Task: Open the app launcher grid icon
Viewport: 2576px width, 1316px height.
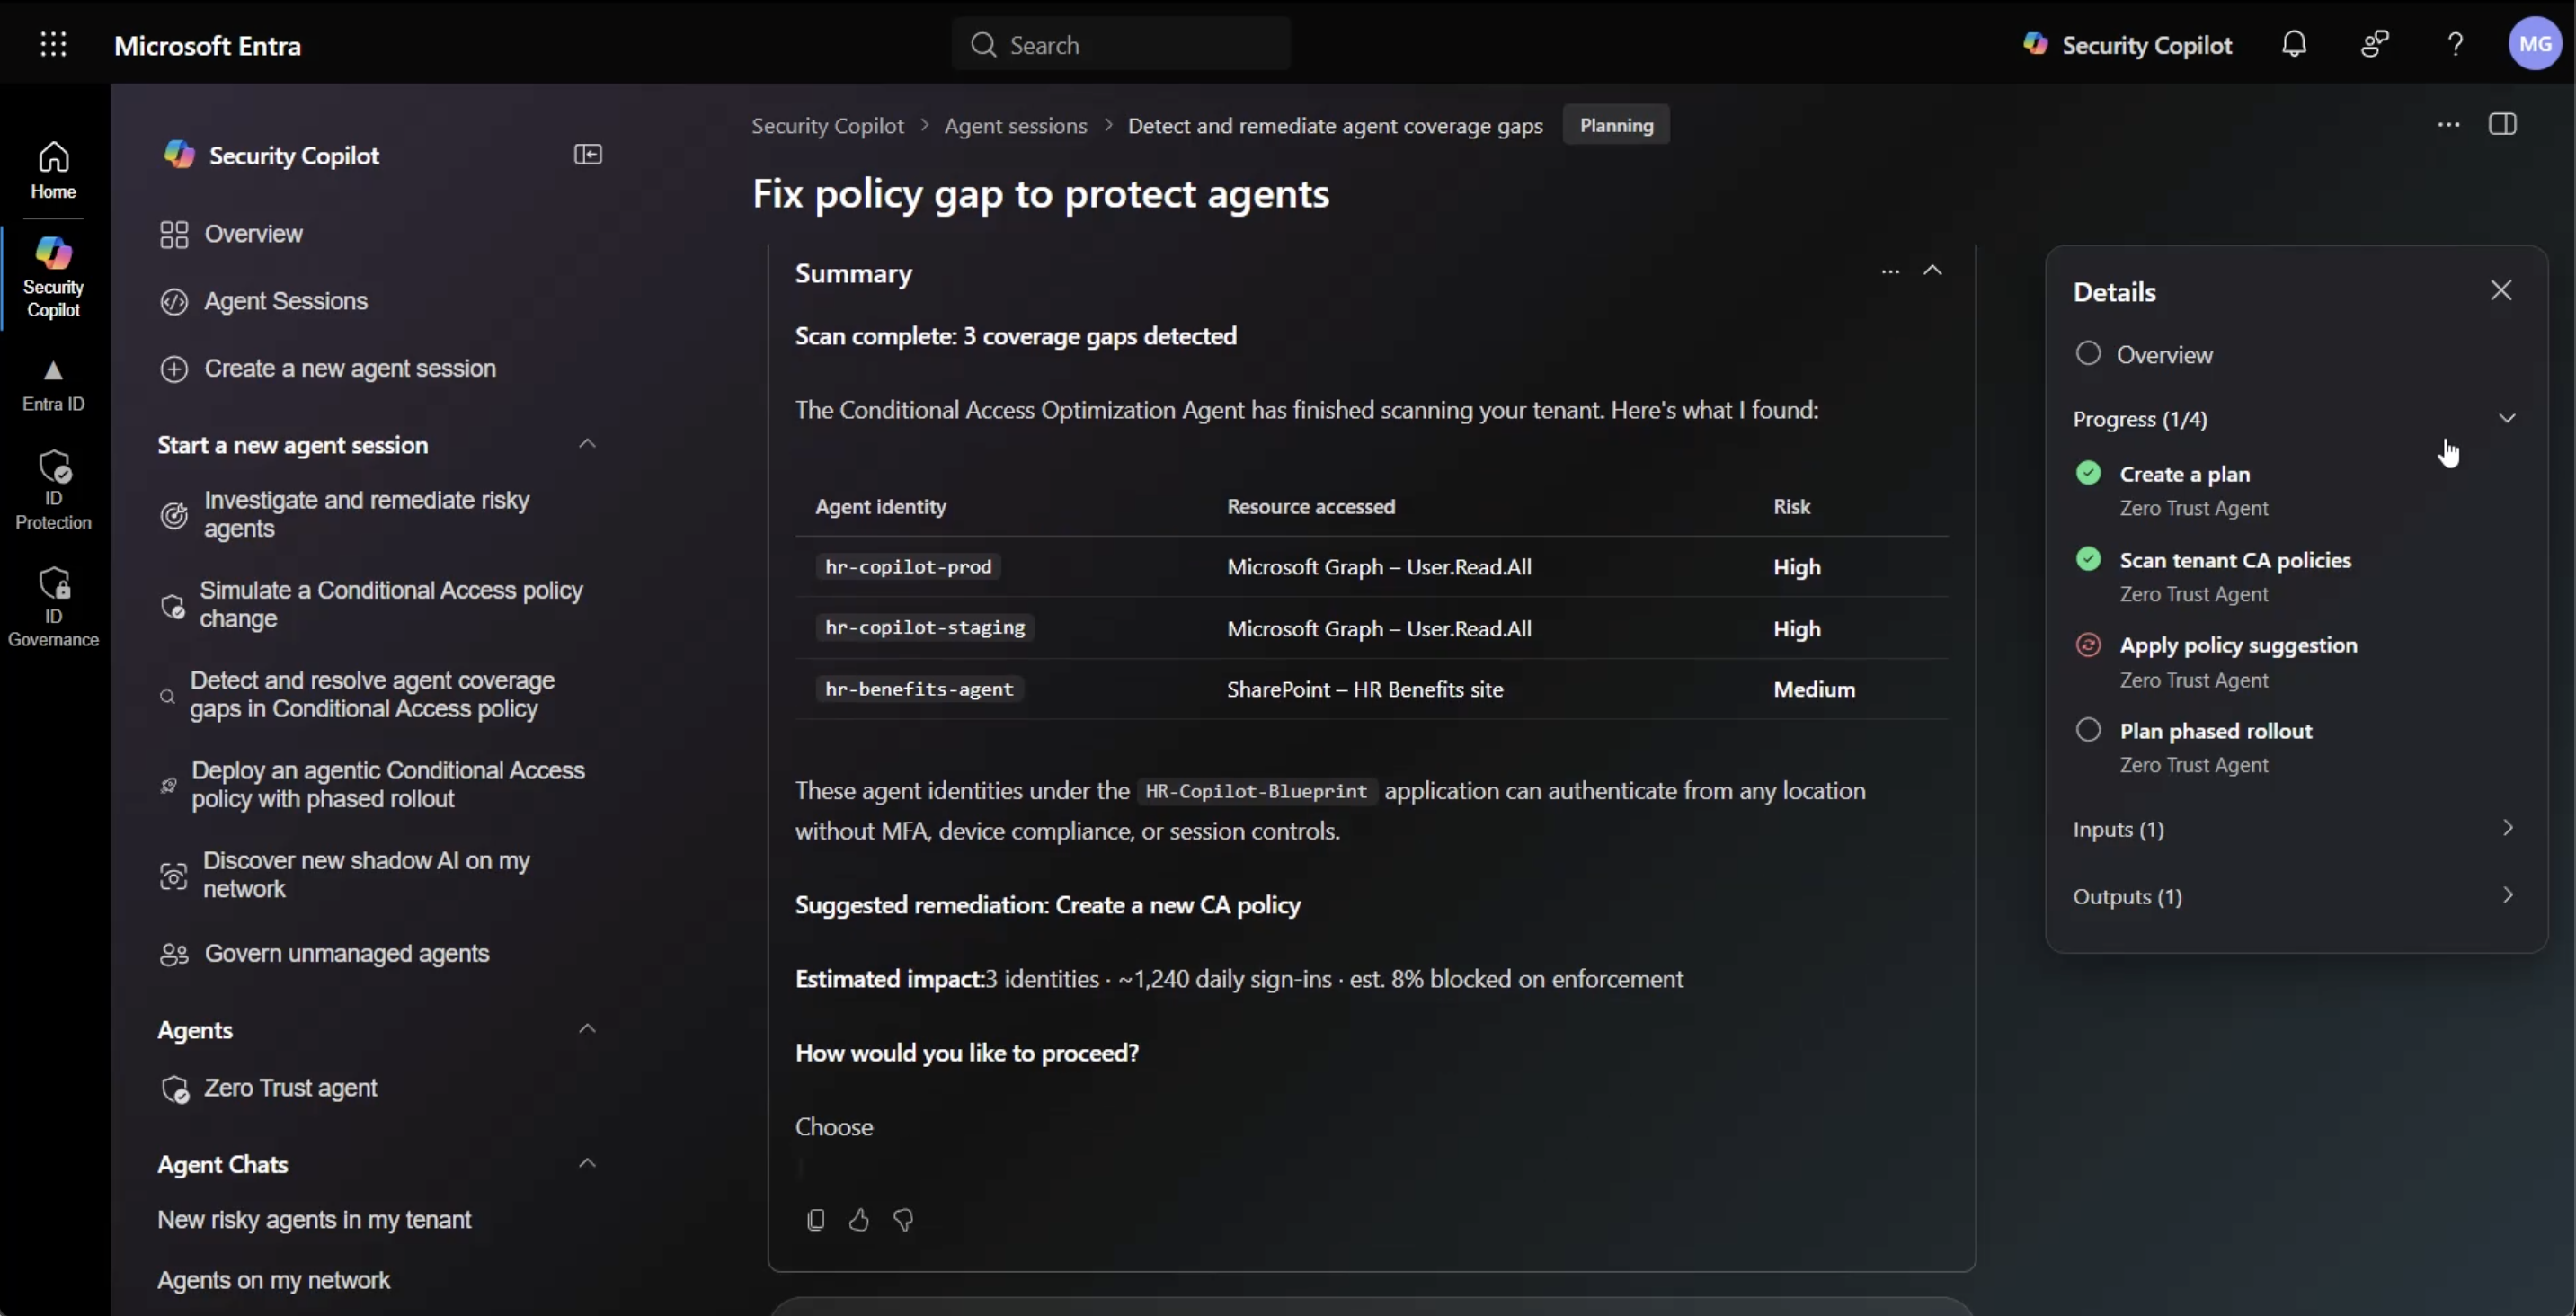Action: [x=53, y=44]
